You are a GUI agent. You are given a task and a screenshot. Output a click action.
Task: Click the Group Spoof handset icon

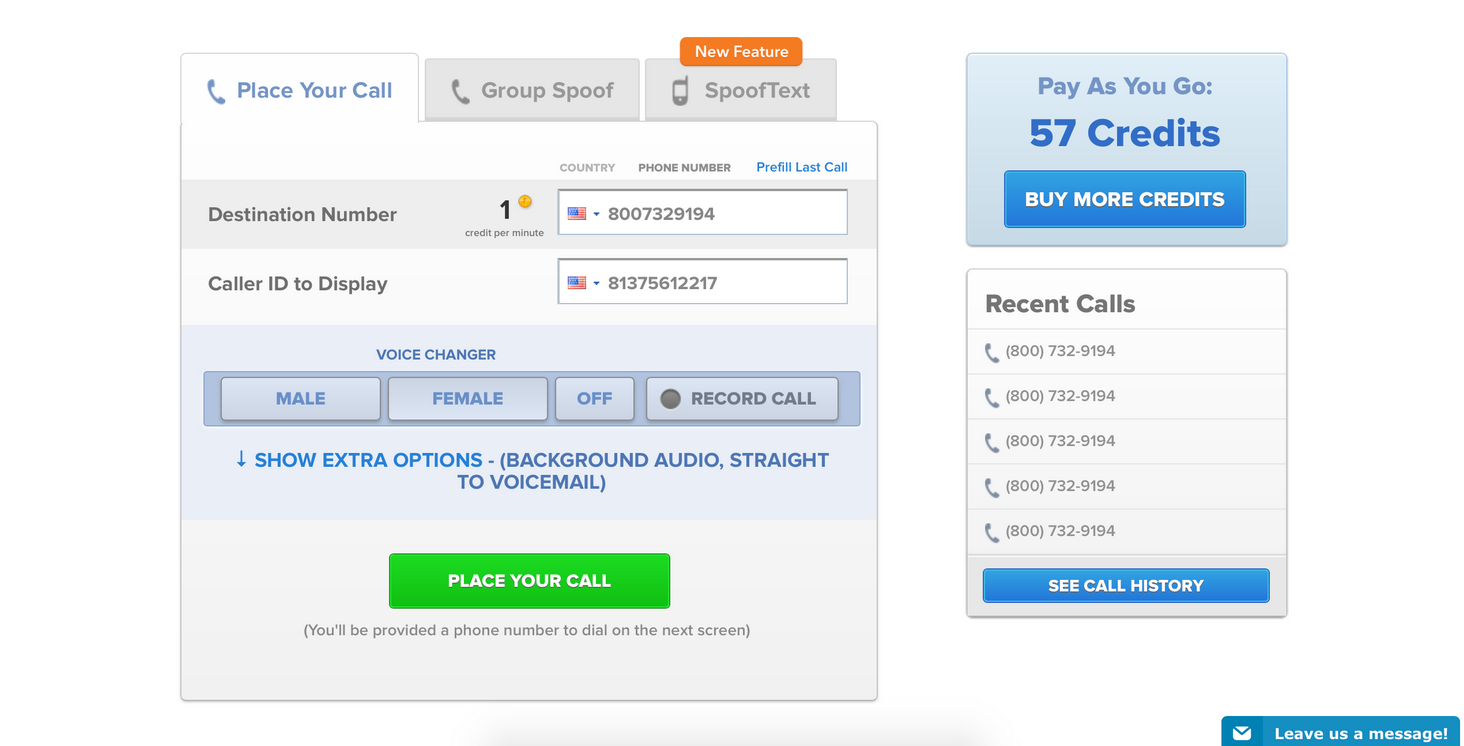click(460, 92)
